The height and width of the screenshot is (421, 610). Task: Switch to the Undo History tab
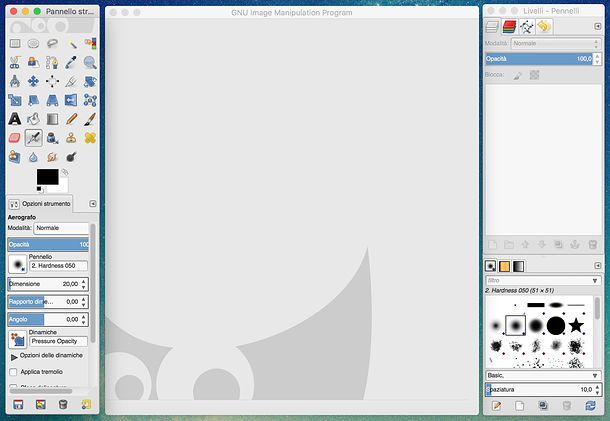pyautogui.click(x=544, y=26)
